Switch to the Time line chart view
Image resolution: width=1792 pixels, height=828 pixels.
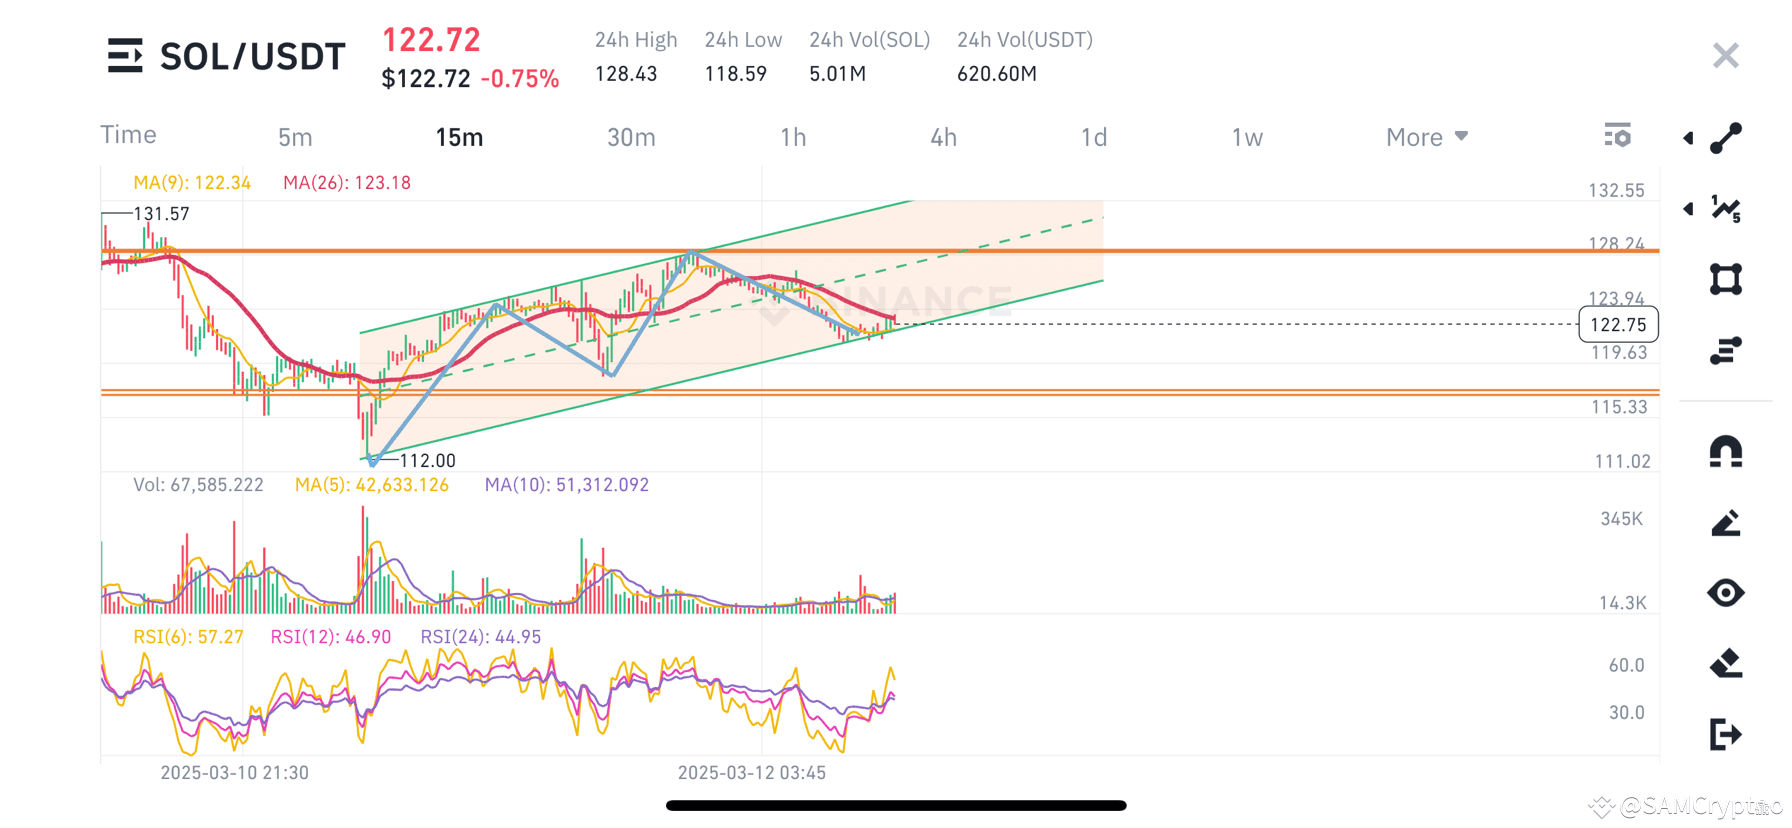(x=128, y=135)
